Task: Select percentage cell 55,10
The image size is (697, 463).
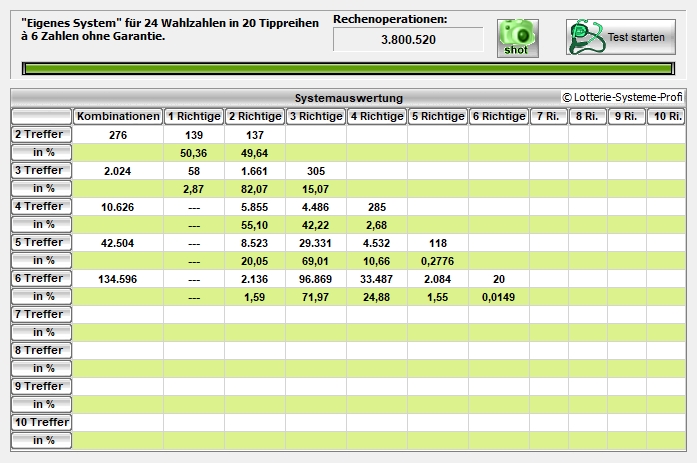Action: 255,225
